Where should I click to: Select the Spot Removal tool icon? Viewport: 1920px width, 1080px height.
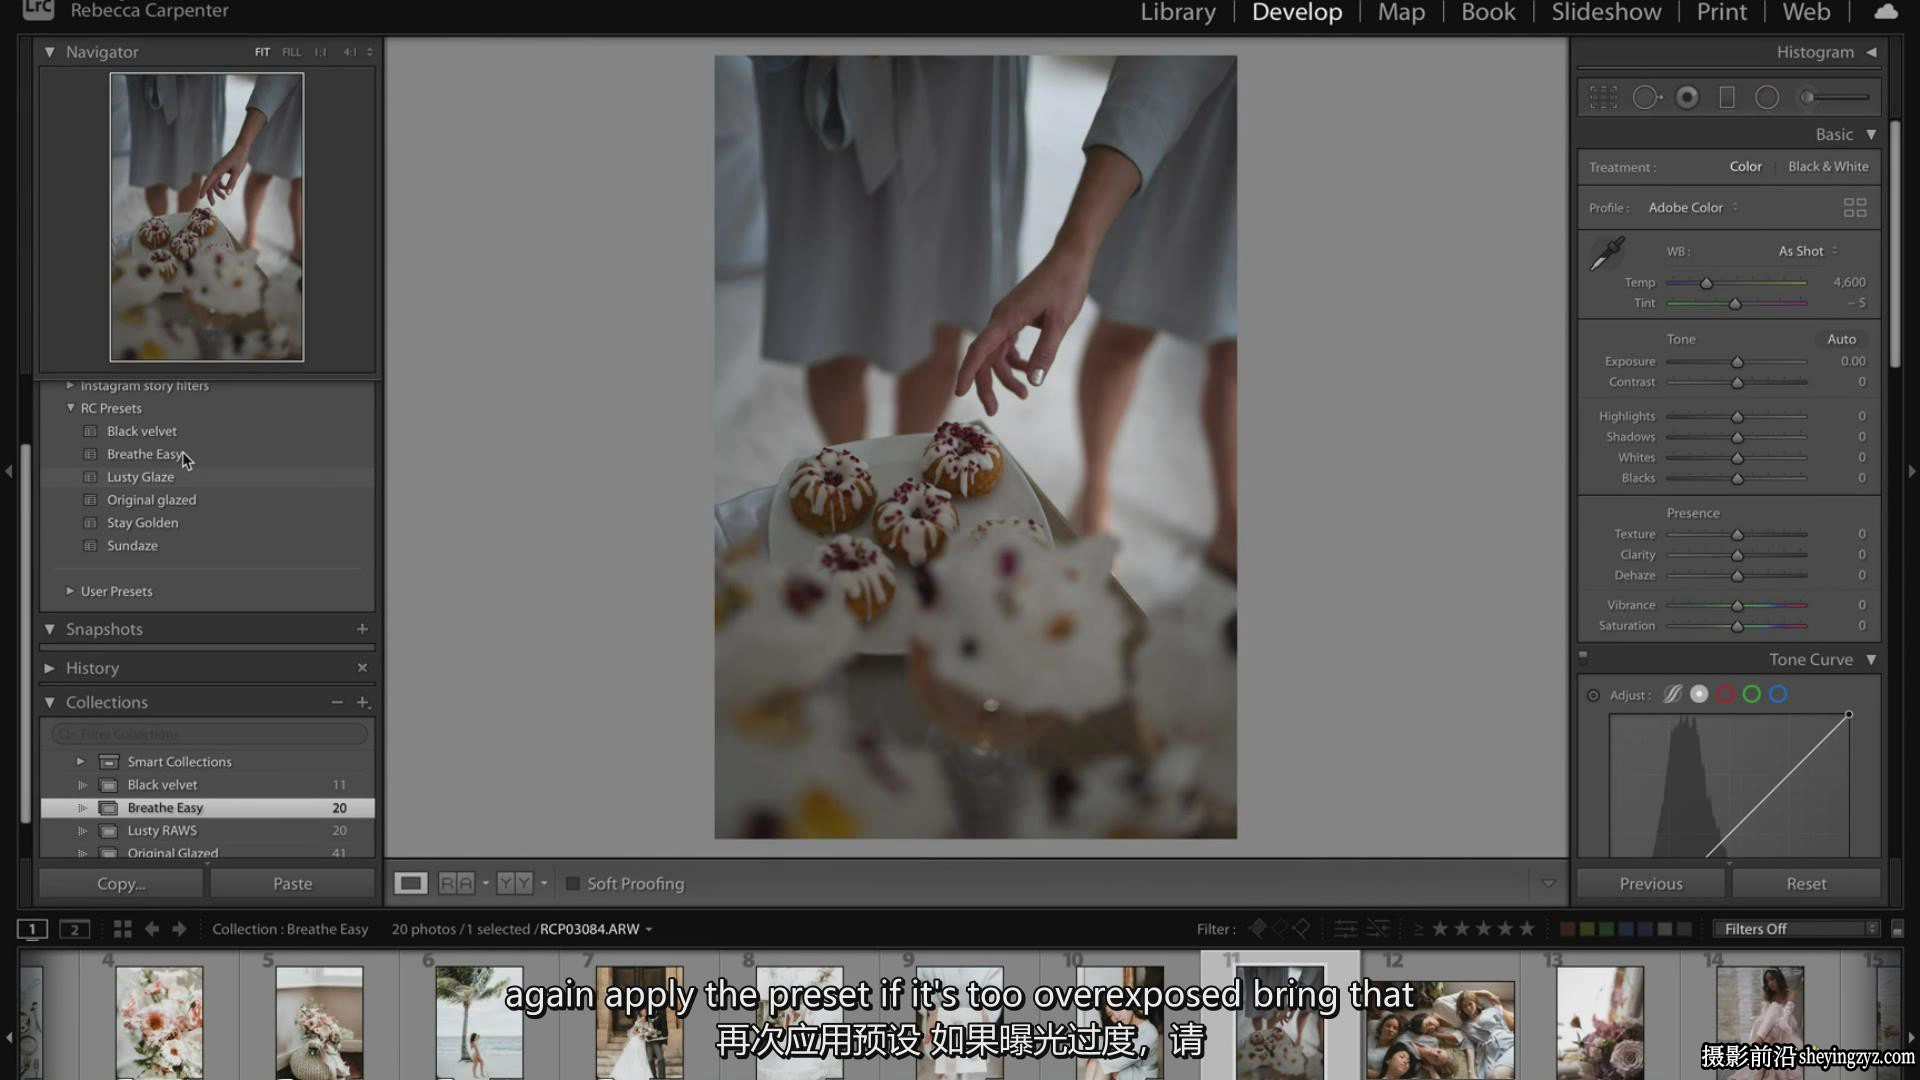[1646, 97]
